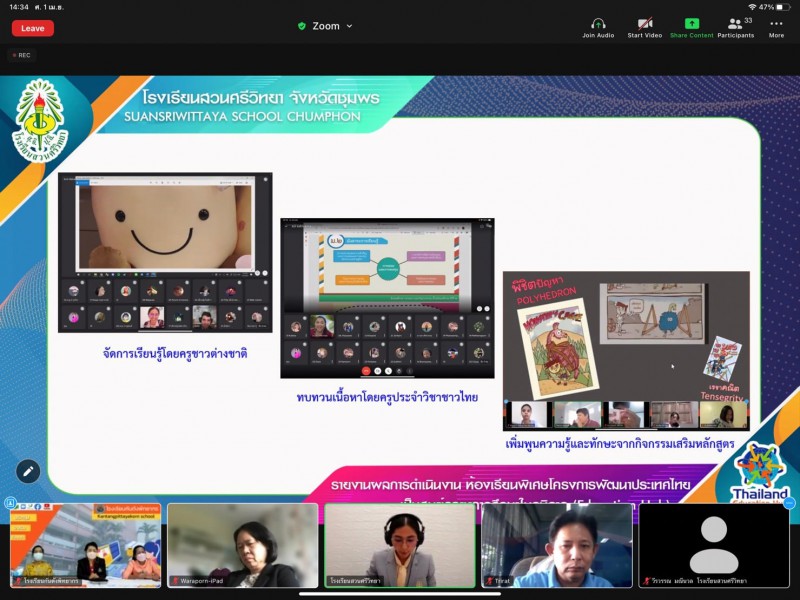The image size is (800, 600).
Task: Click the REC recording indicator
Action: 20,56
